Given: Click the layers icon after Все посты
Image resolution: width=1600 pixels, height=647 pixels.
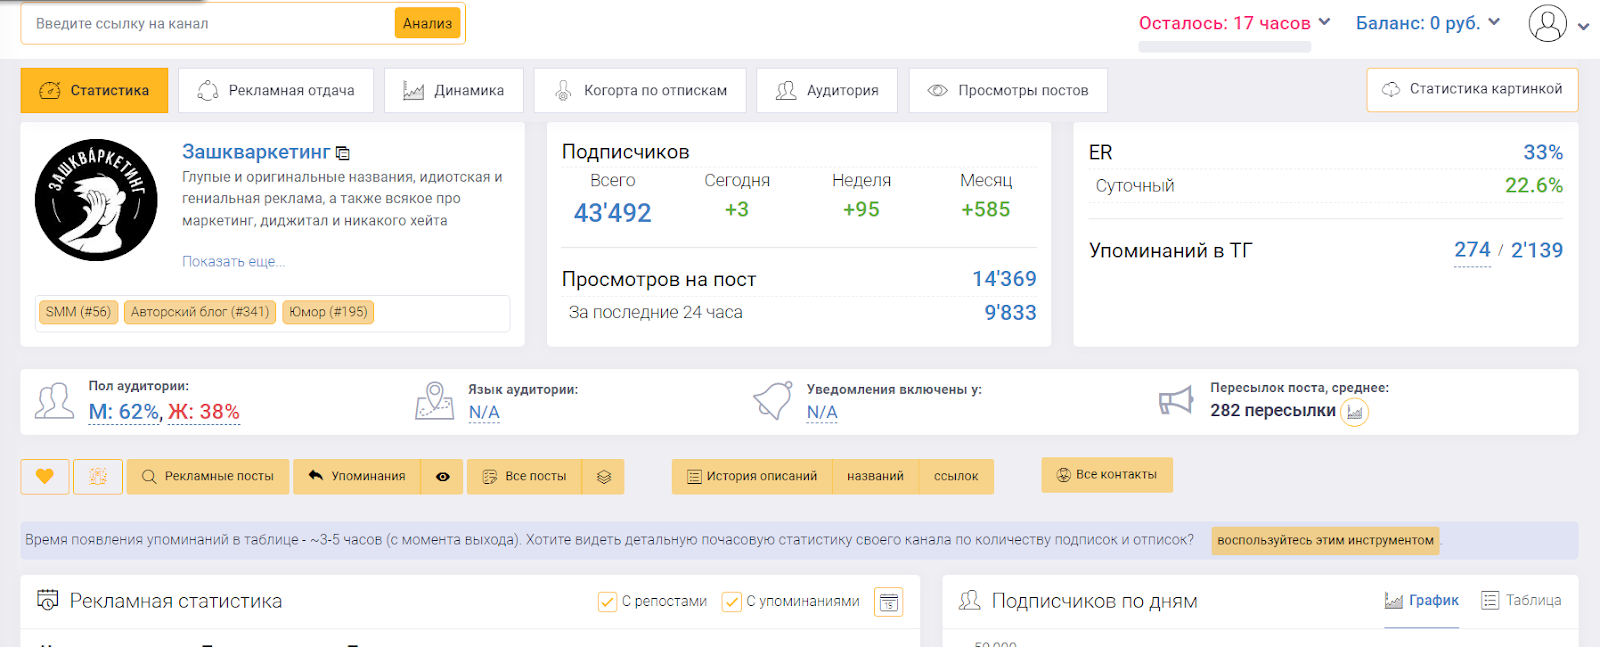Looking at the screenshot, I should pos(604,477).
